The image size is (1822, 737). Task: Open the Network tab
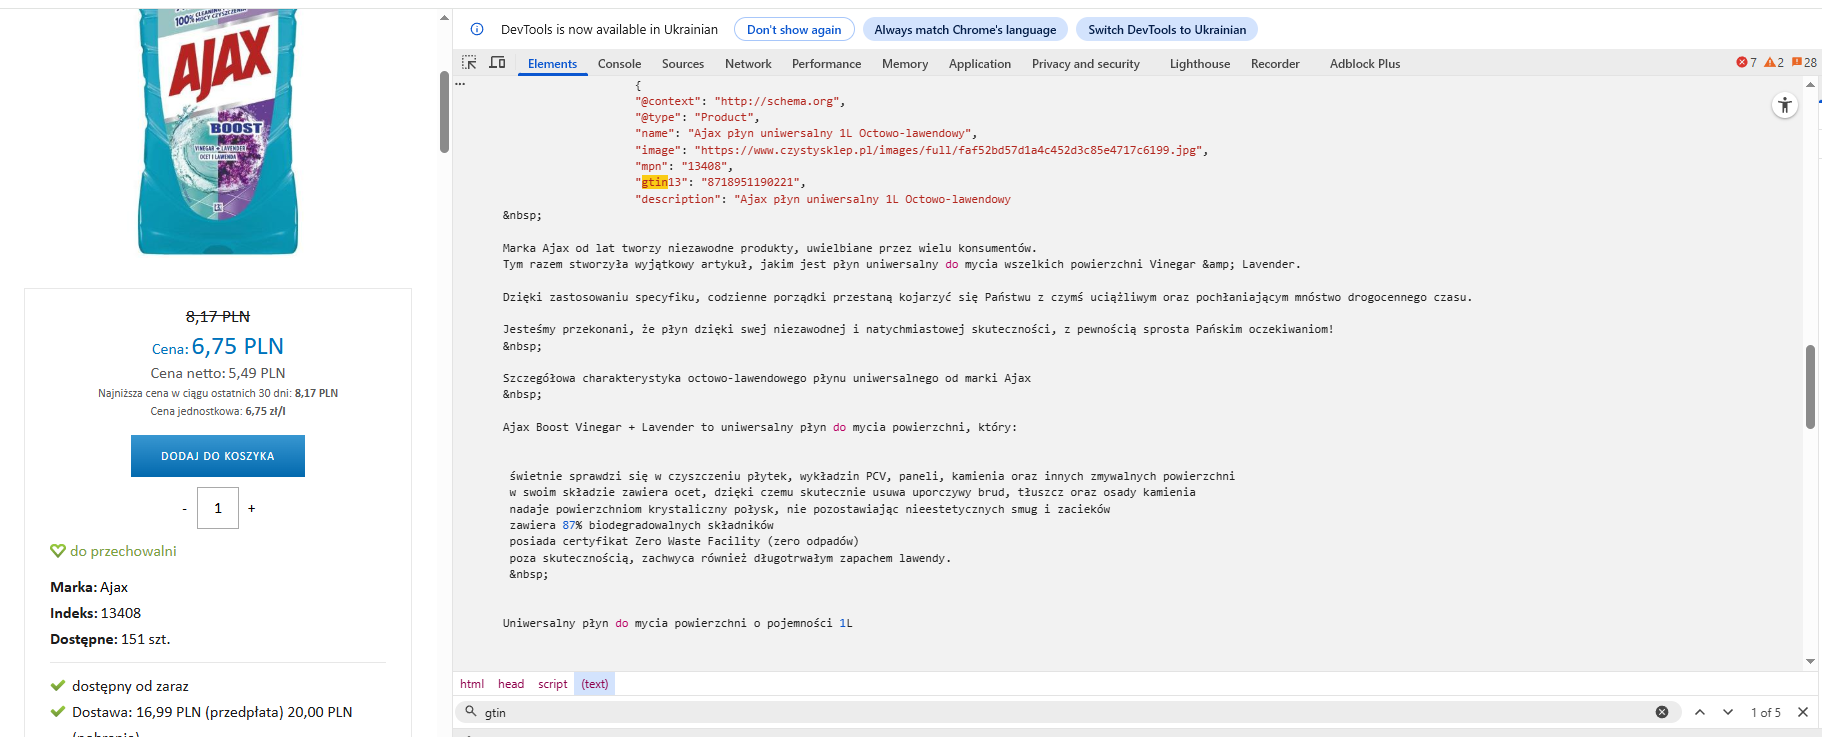[x=748, y=64]
